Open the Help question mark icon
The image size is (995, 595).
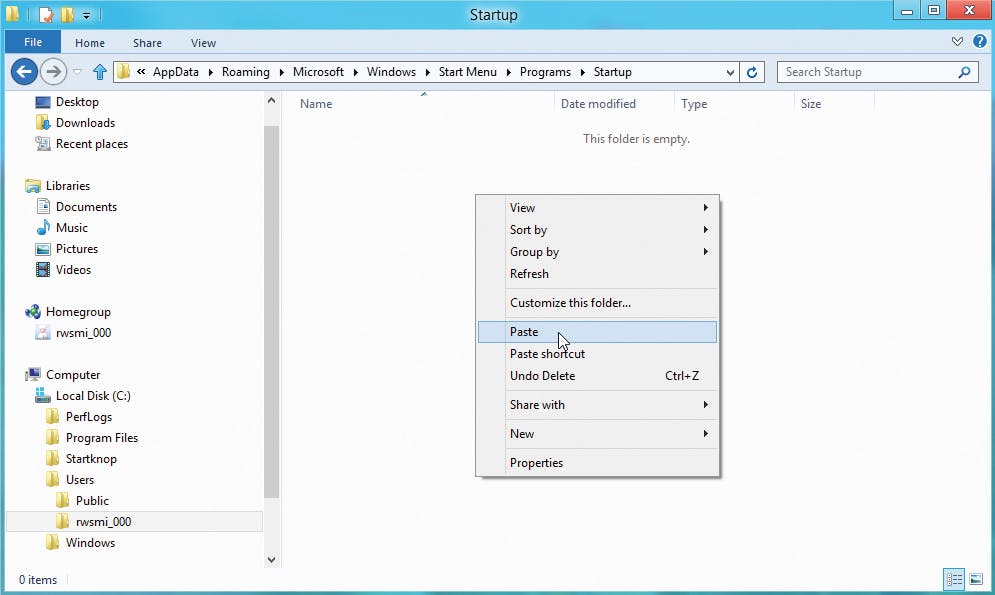point(979,42)
